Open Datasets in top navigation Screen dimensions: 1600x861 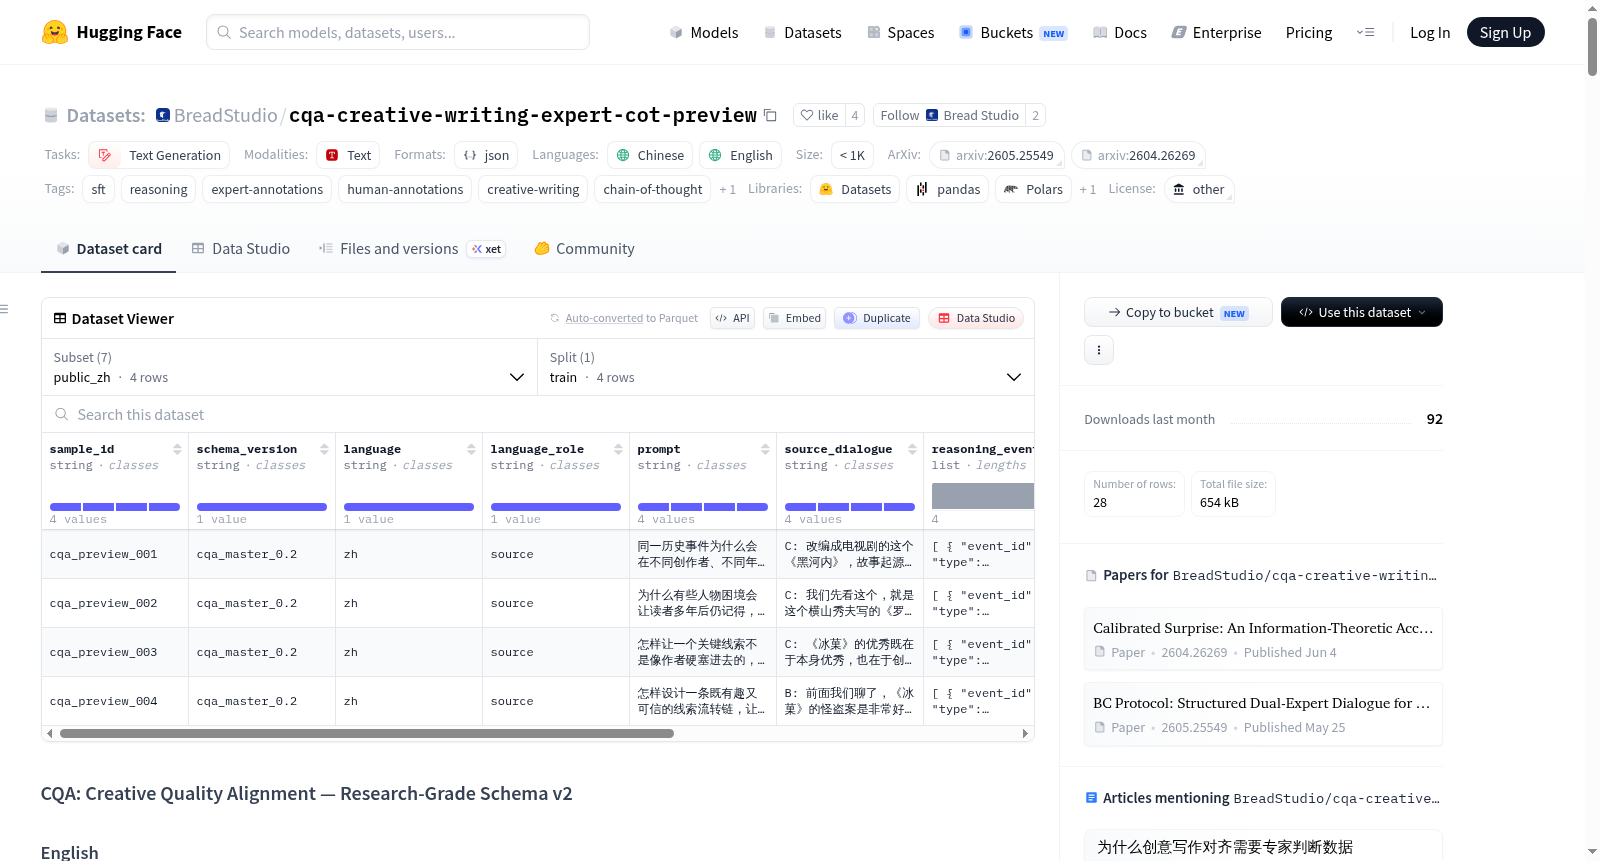[802, 32]
